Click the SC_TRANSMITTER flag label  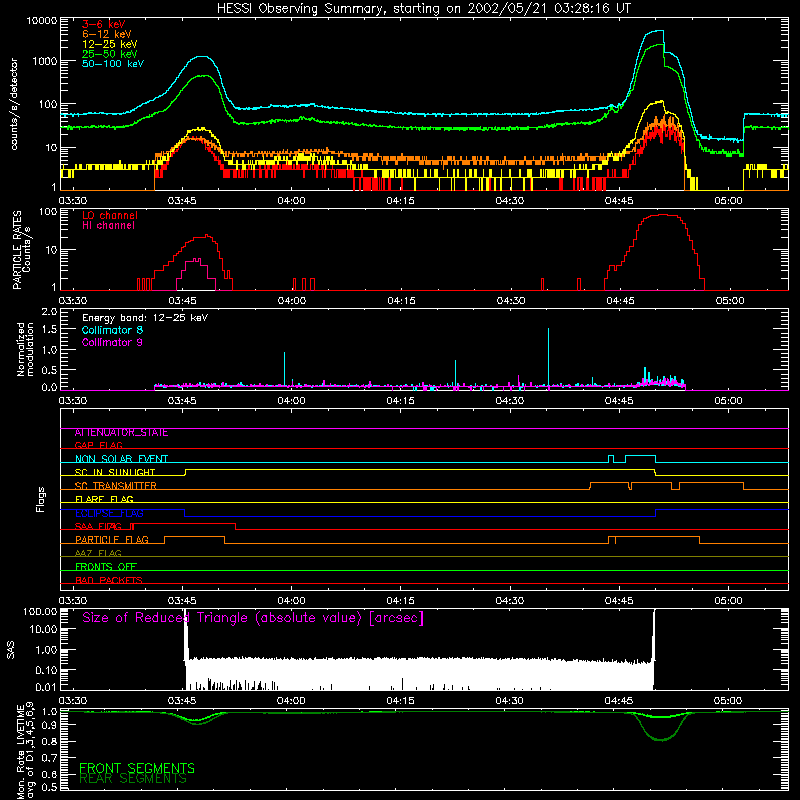click(x=116, y=486)
